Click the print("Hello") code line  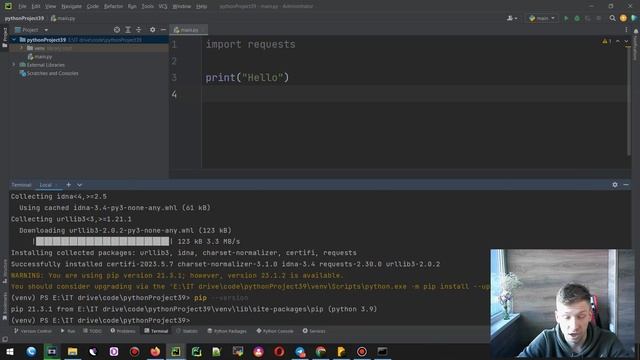click(247, 78)
